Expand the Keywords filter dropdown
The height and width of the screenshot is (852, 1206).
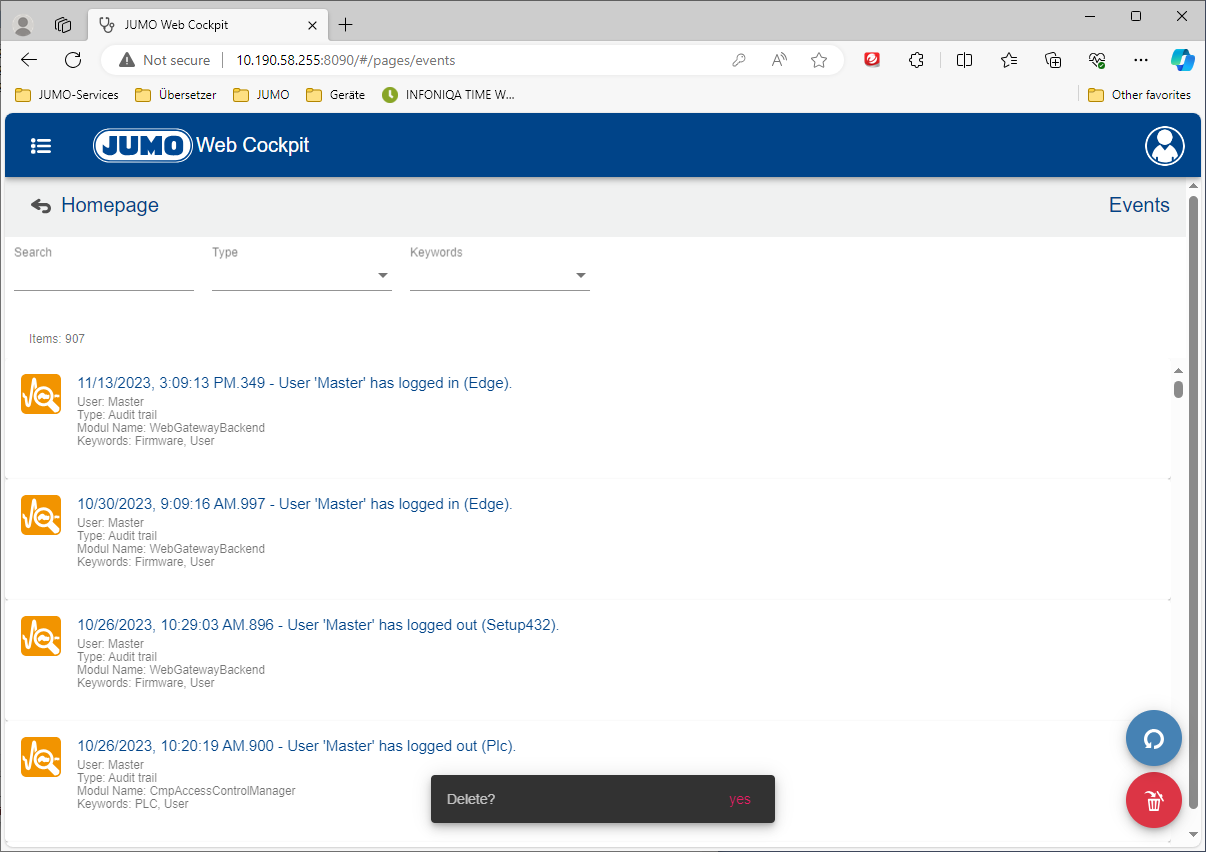499,275
